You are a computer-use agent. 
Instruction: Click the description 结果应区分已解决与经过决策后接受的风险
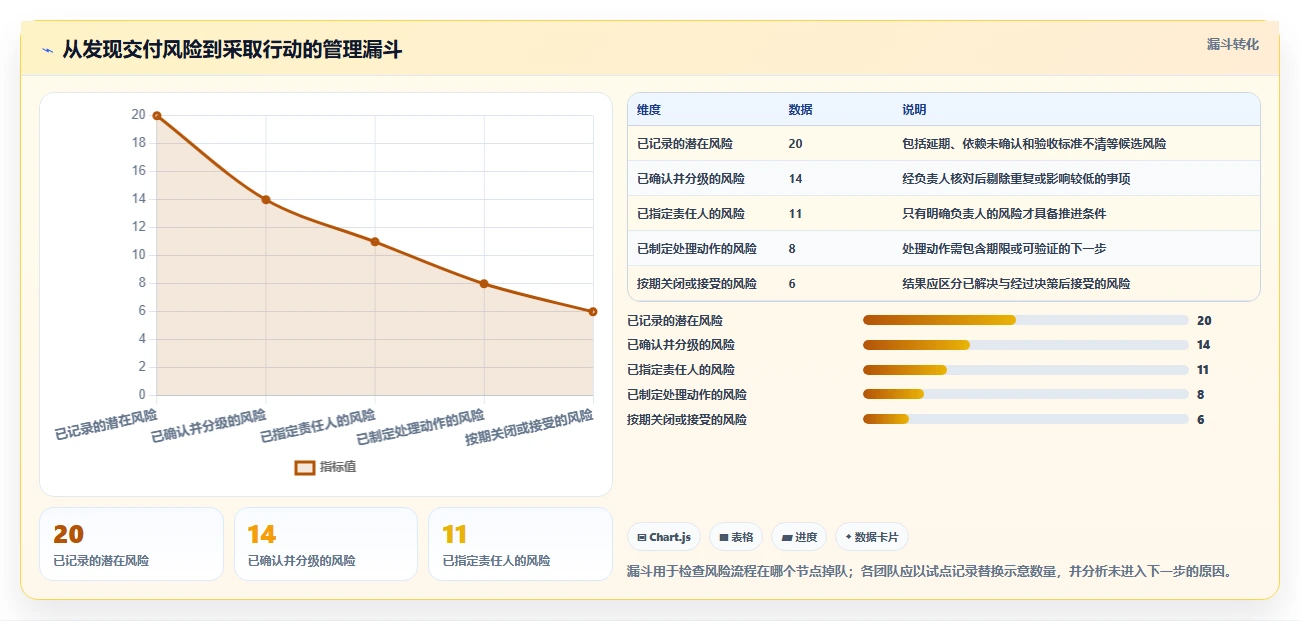1016,284
